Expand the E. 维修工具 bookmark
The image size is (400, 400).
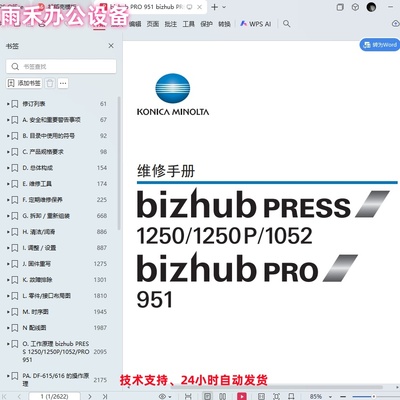pos(8,184)
